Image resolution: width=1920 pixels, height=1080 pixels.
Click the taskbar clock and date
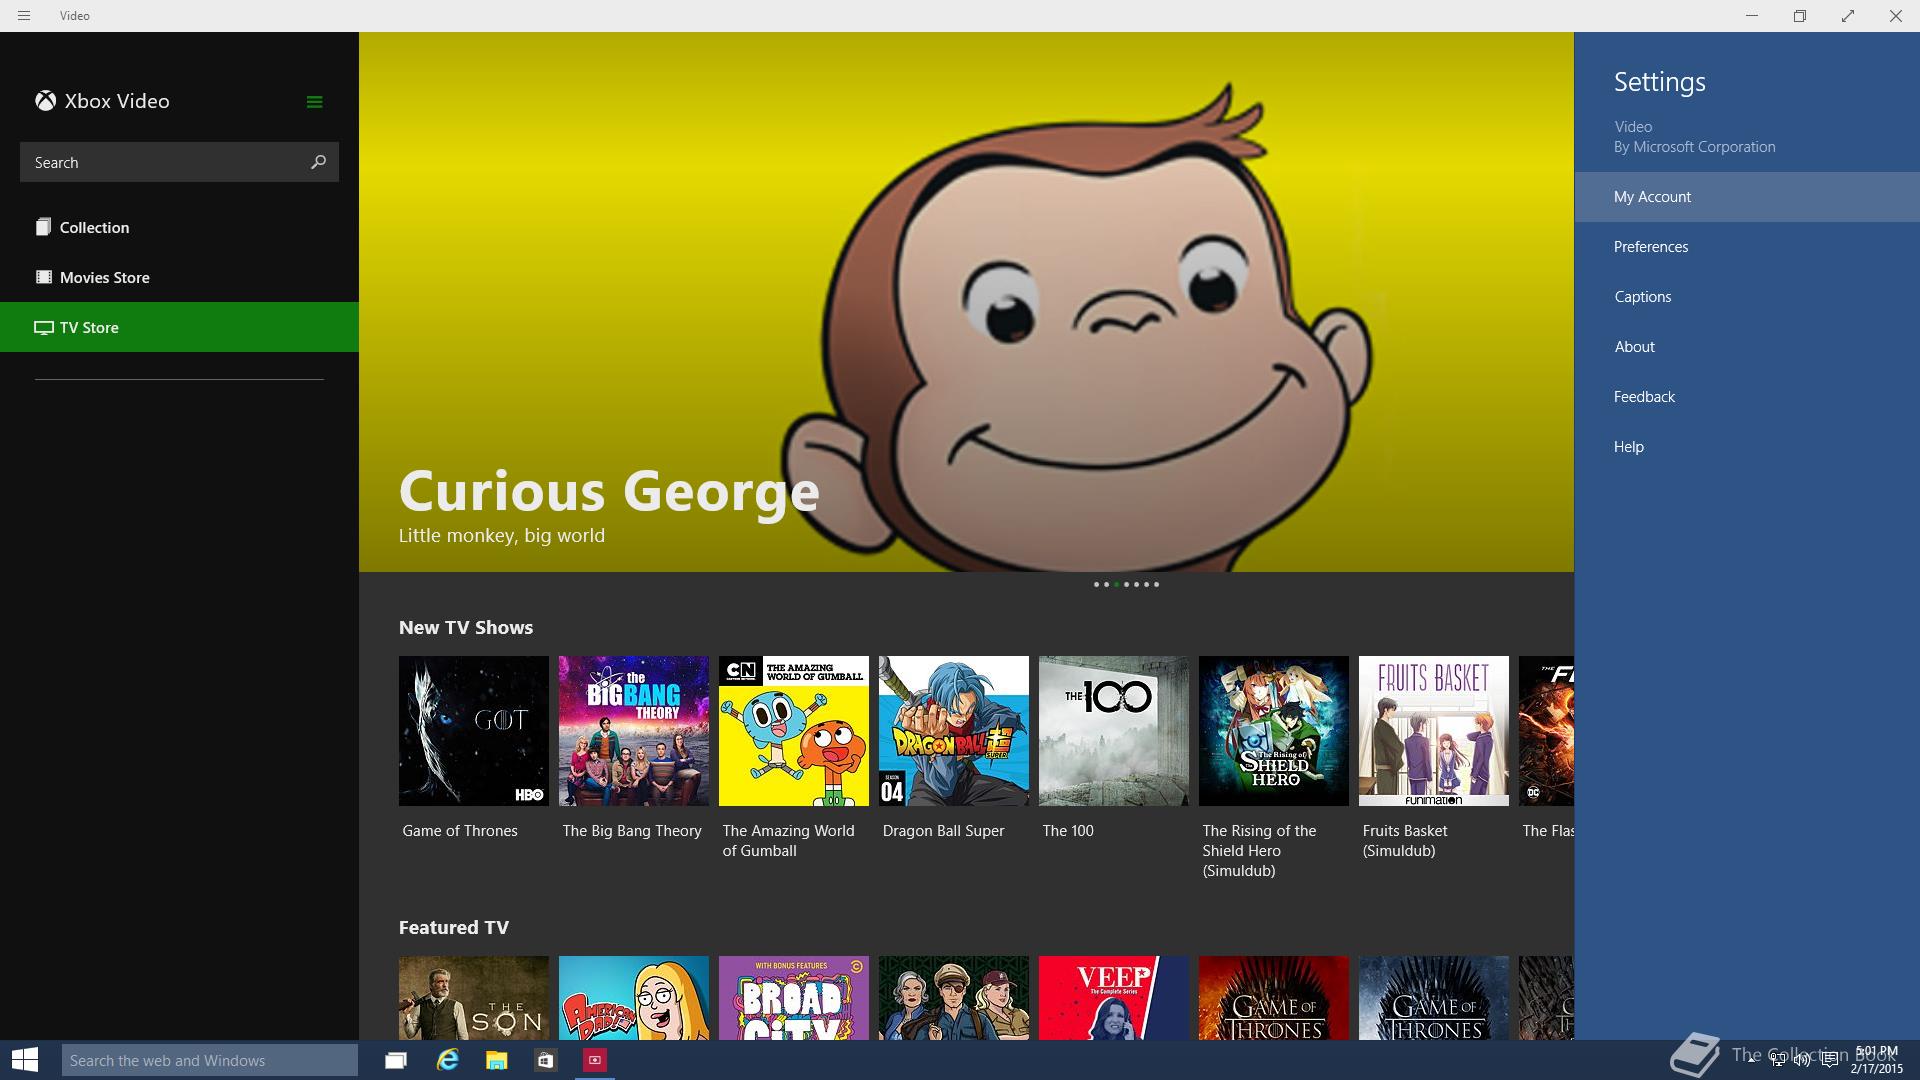[x=1876, y=1060]
